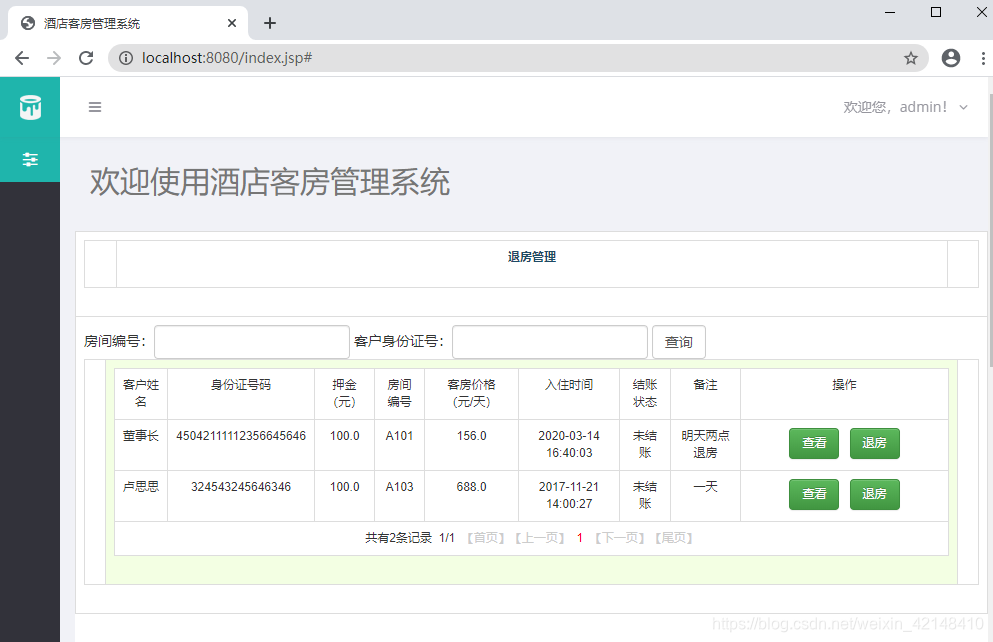Click the 入住时间 column header
This screenshot has width=993, height=642.
[569, 385]
